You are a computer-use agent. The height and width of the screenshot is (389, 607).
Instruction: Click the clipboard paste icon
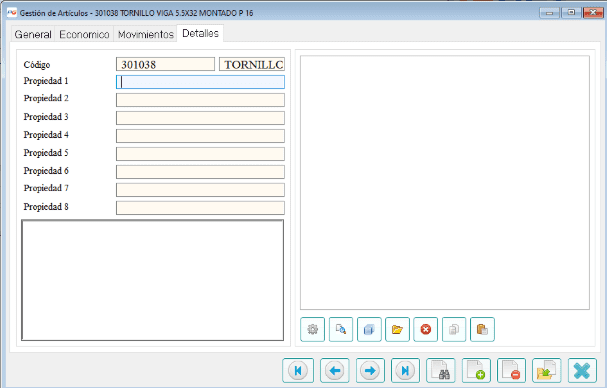[x=482, y=329]
